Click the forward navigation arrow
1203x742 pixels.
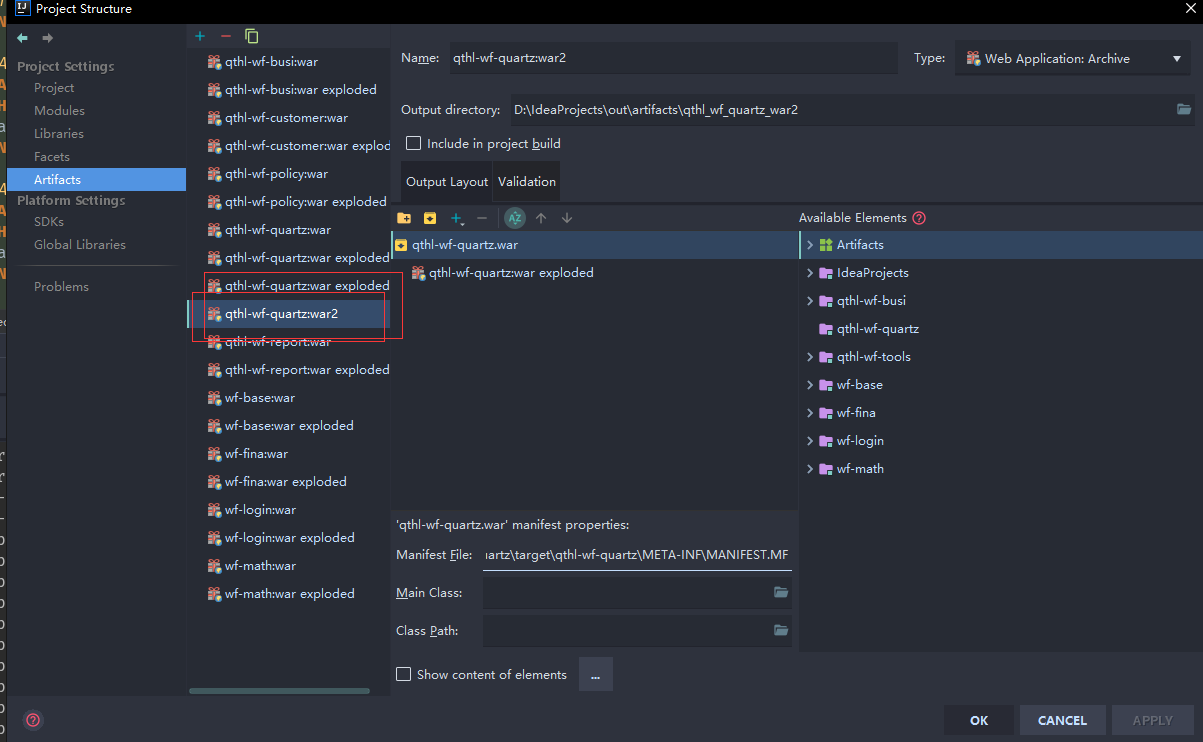click(x=47, y=38)
